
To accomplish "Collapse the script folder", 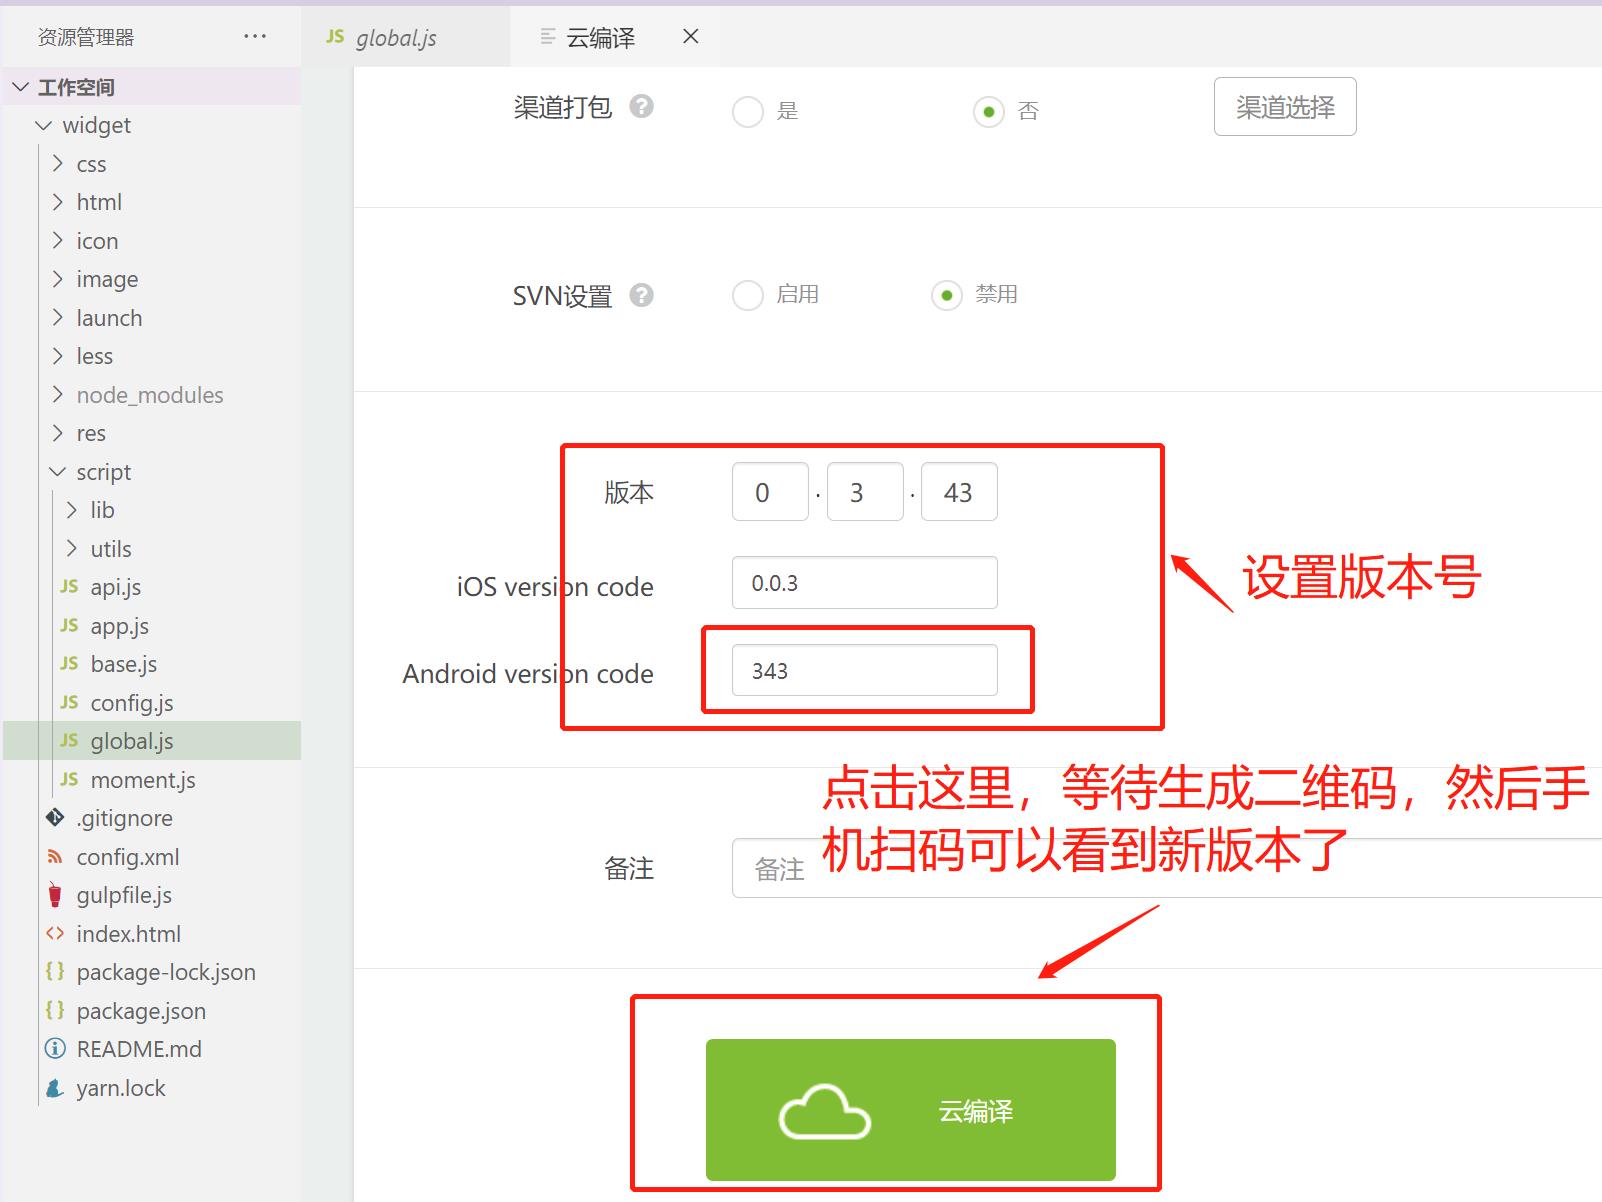I will click(x=58, y=471).
